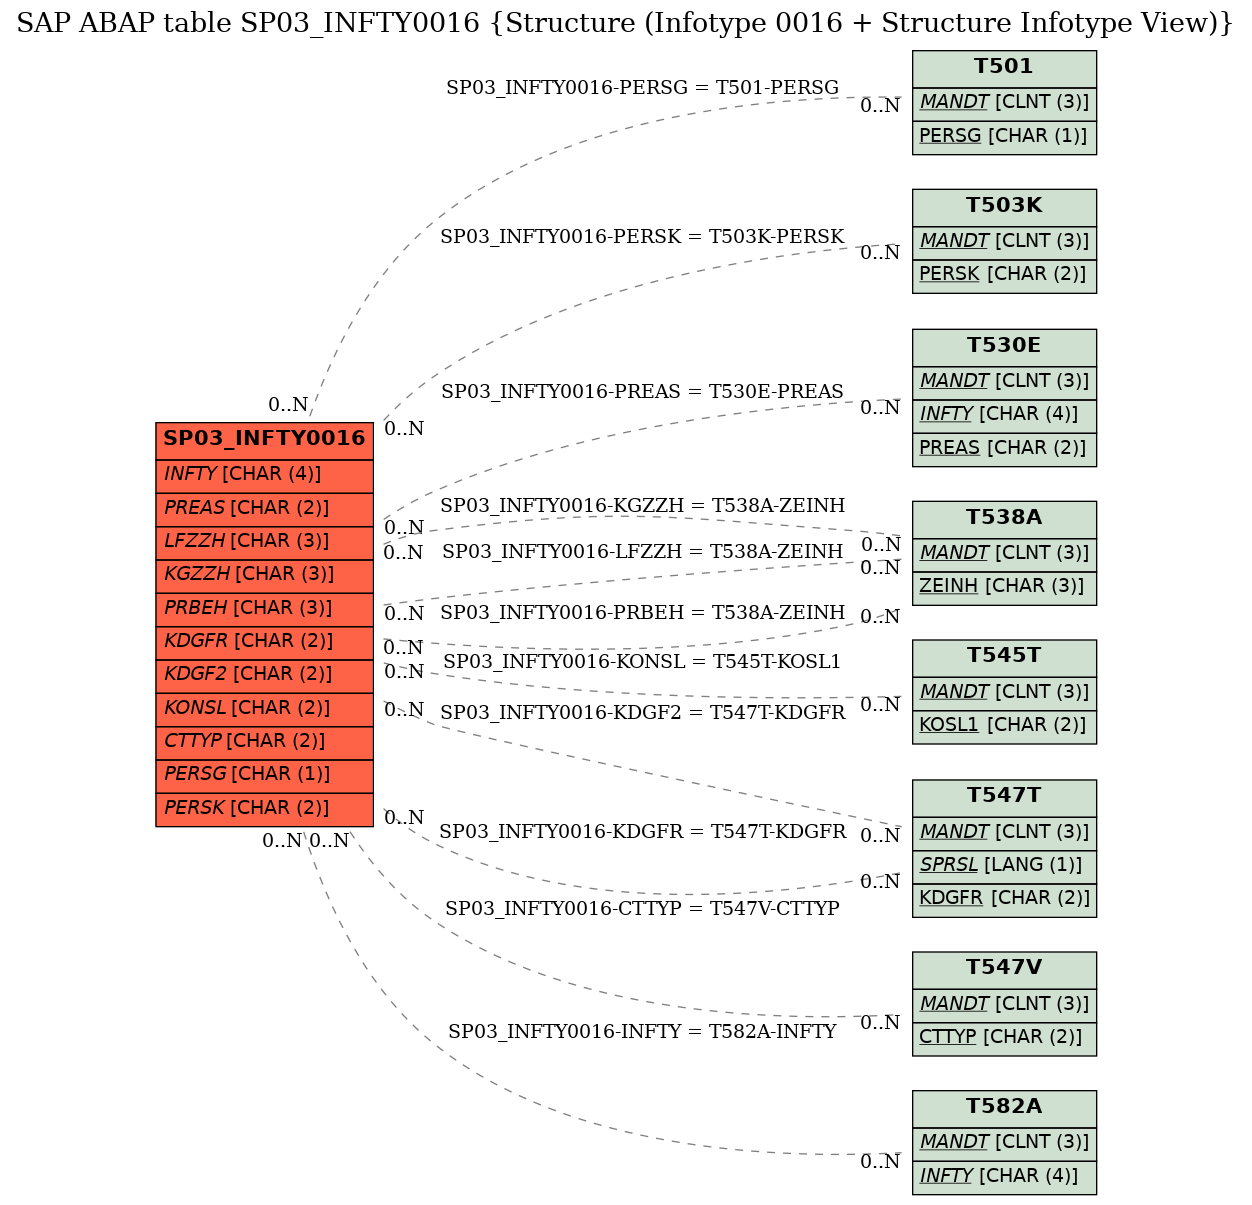Click the CTTYP = T547V-CTTYP relation label

(642, 909)
